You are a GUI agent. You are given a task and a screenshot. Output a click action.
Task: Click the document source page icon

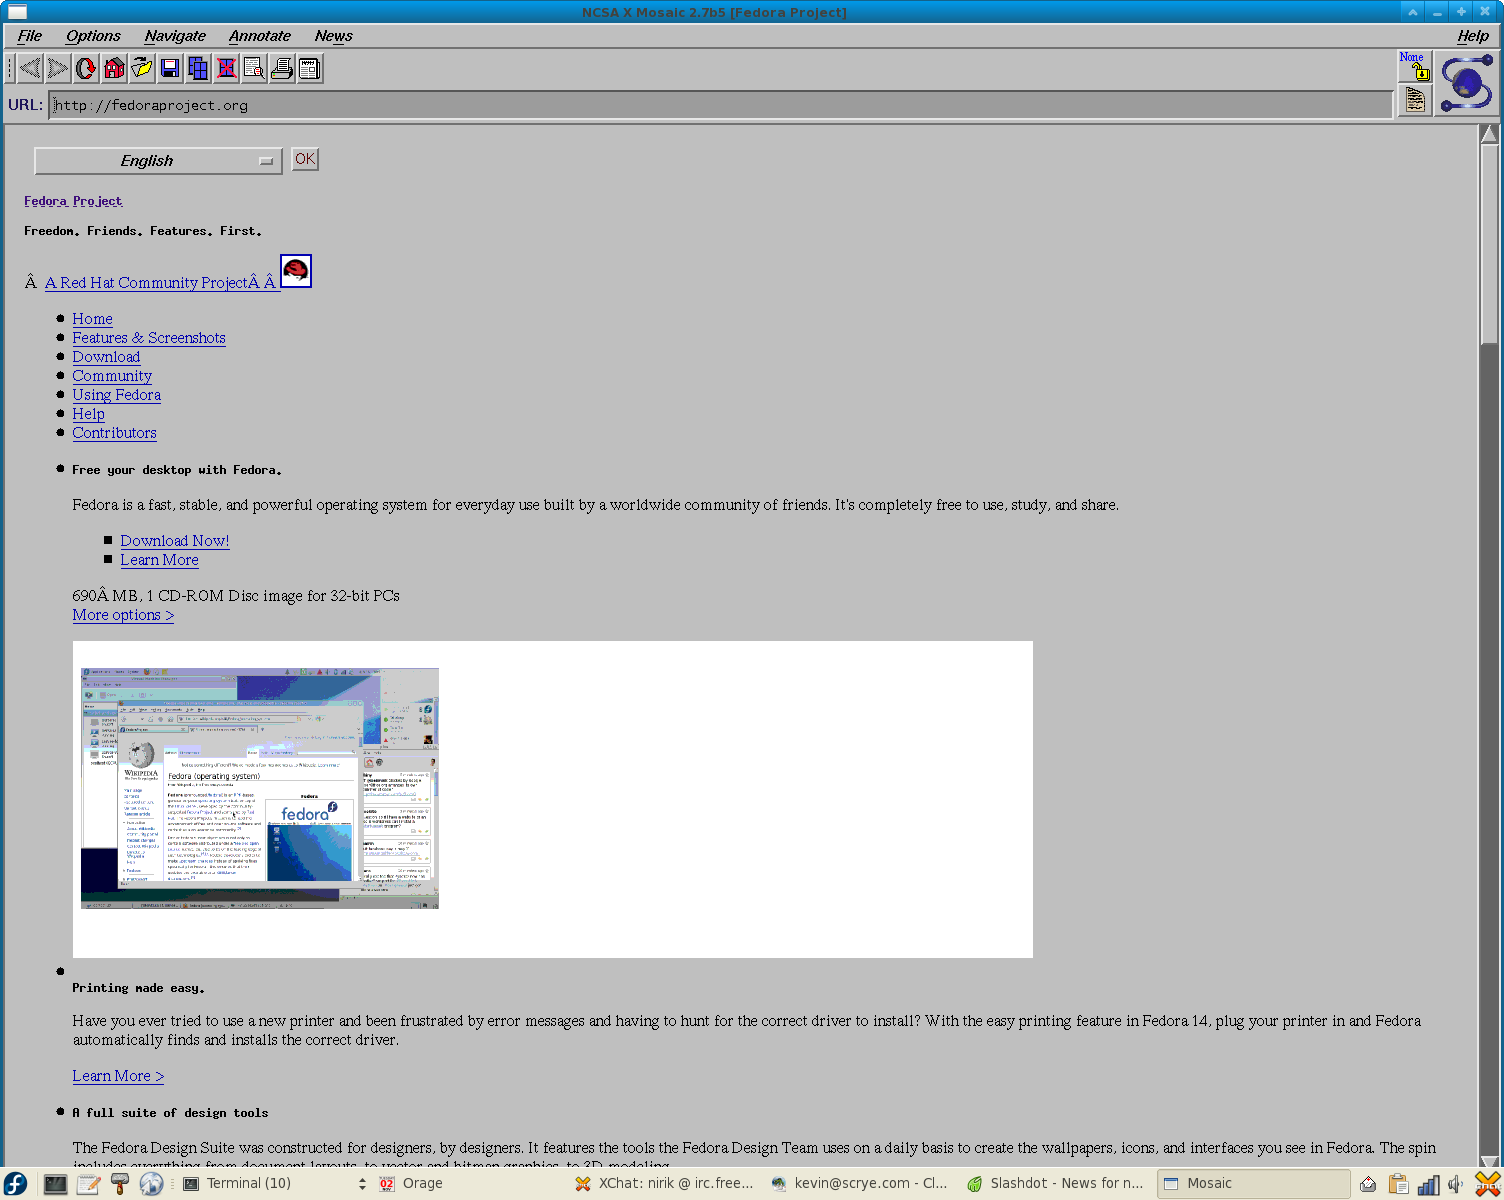pyautogui.click(x=1414, y=100)
